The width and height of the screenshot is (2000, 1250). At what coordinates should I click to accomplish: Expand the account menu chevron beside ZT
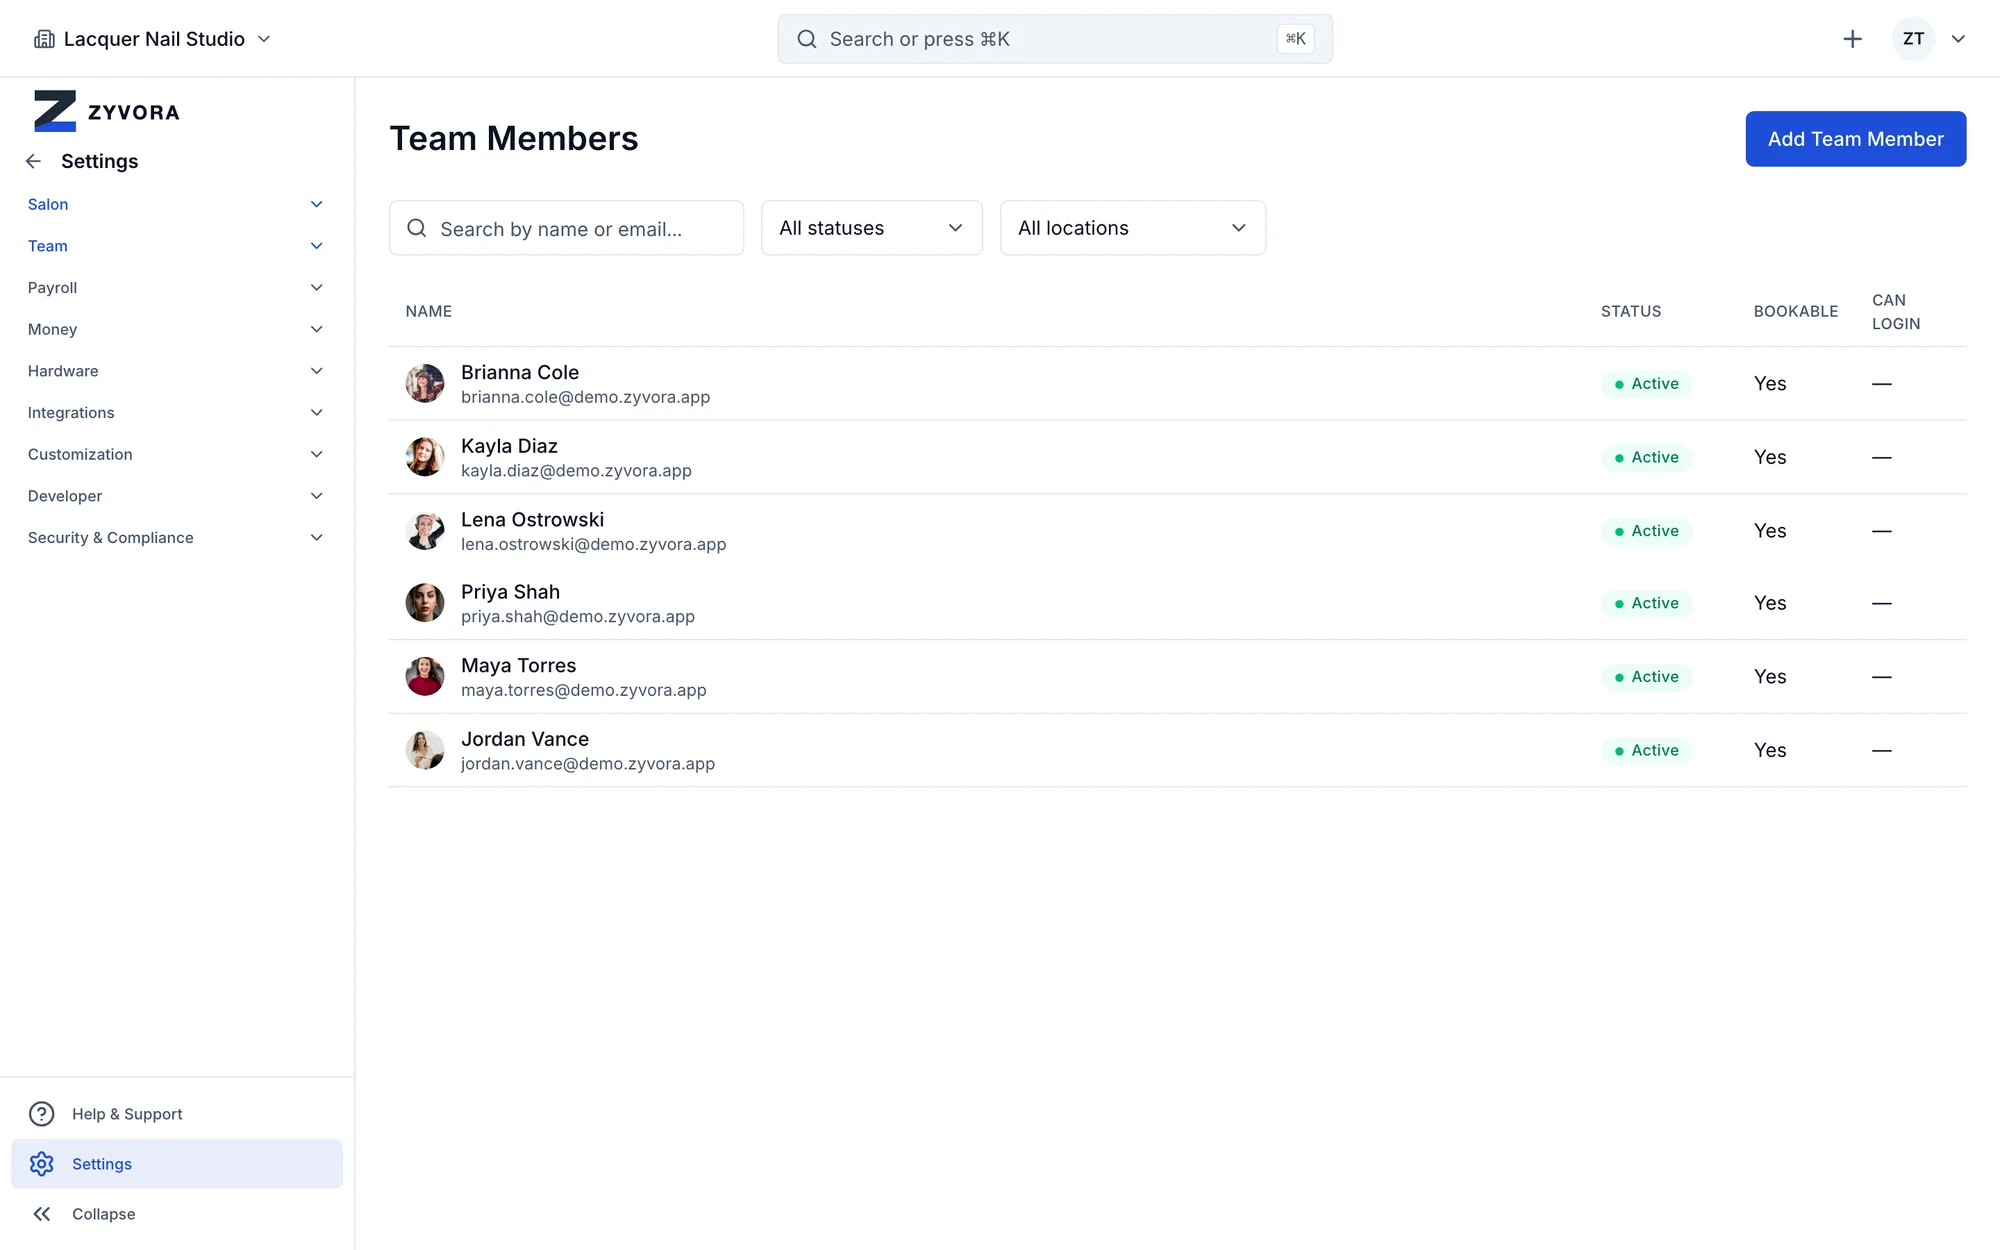point(1958,39)
